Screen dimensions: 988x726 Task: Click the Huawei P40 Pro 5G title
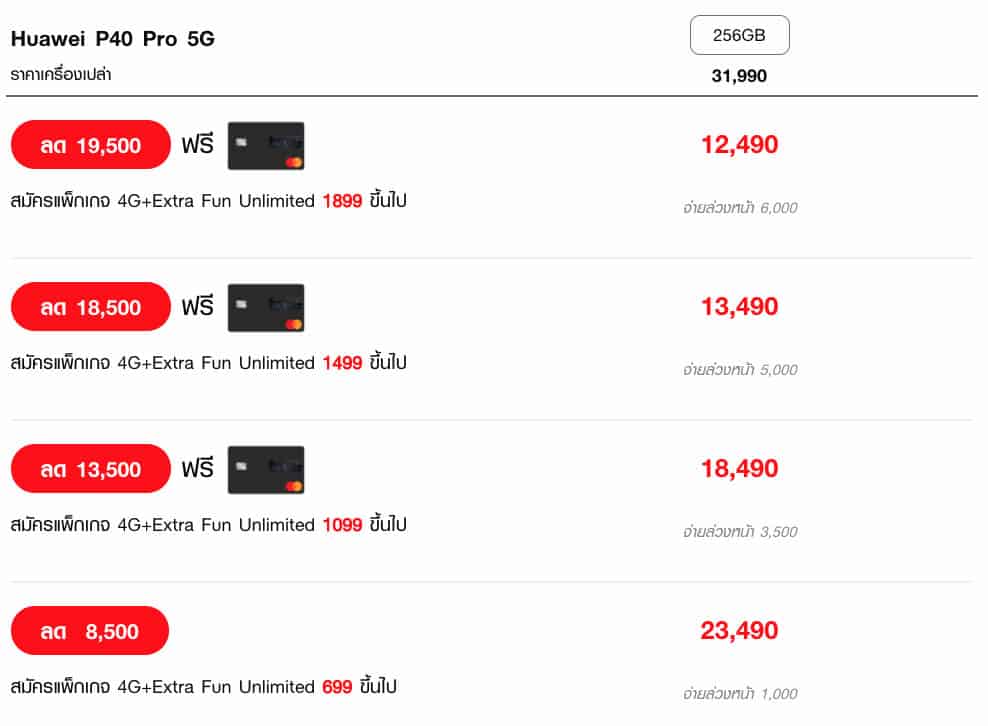[112, 39]
